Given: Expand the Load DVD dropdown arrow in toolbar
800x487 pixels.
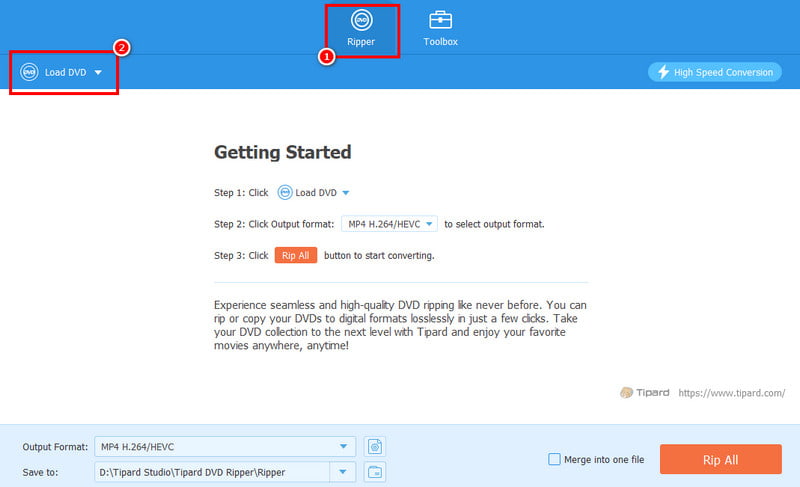Looking at the screenshot, I should (x=98, y=72).
